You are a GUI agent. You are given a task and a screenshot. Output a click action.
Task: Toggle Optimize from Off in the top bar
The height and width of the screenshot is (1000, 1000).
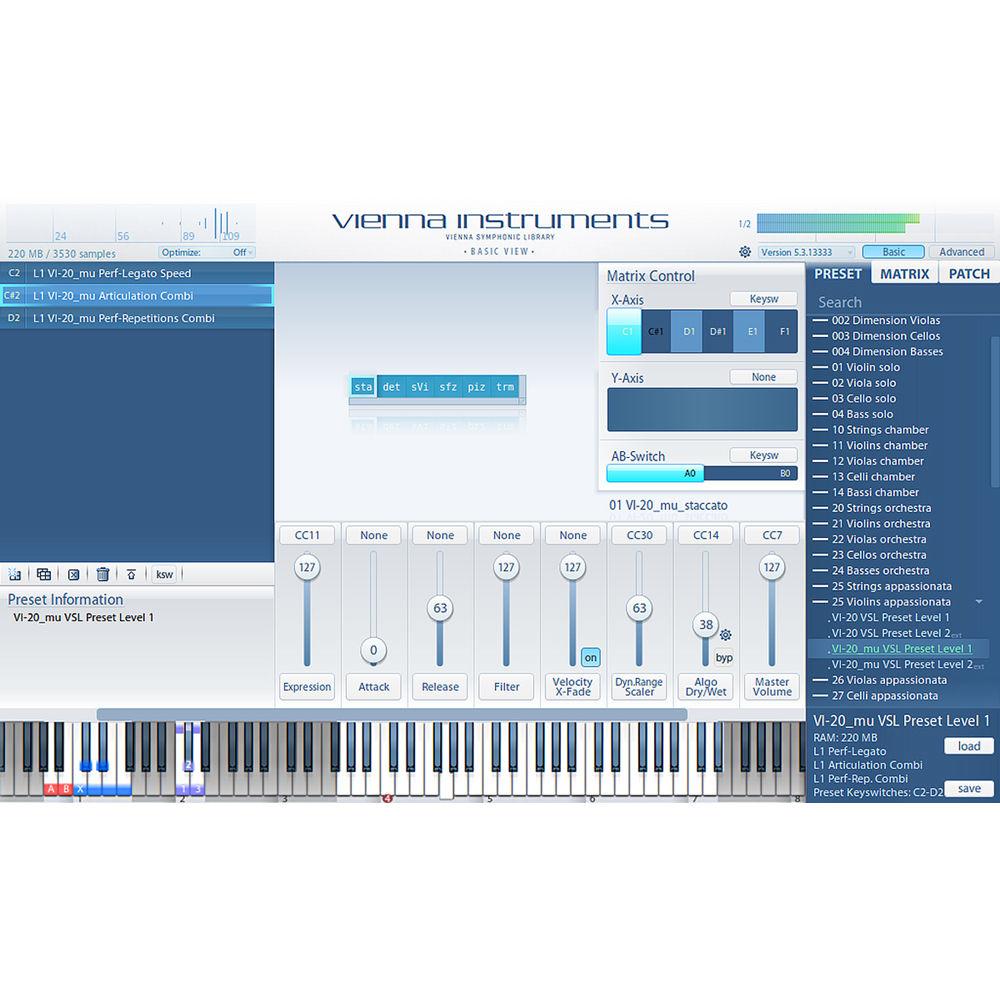[239, 252]
